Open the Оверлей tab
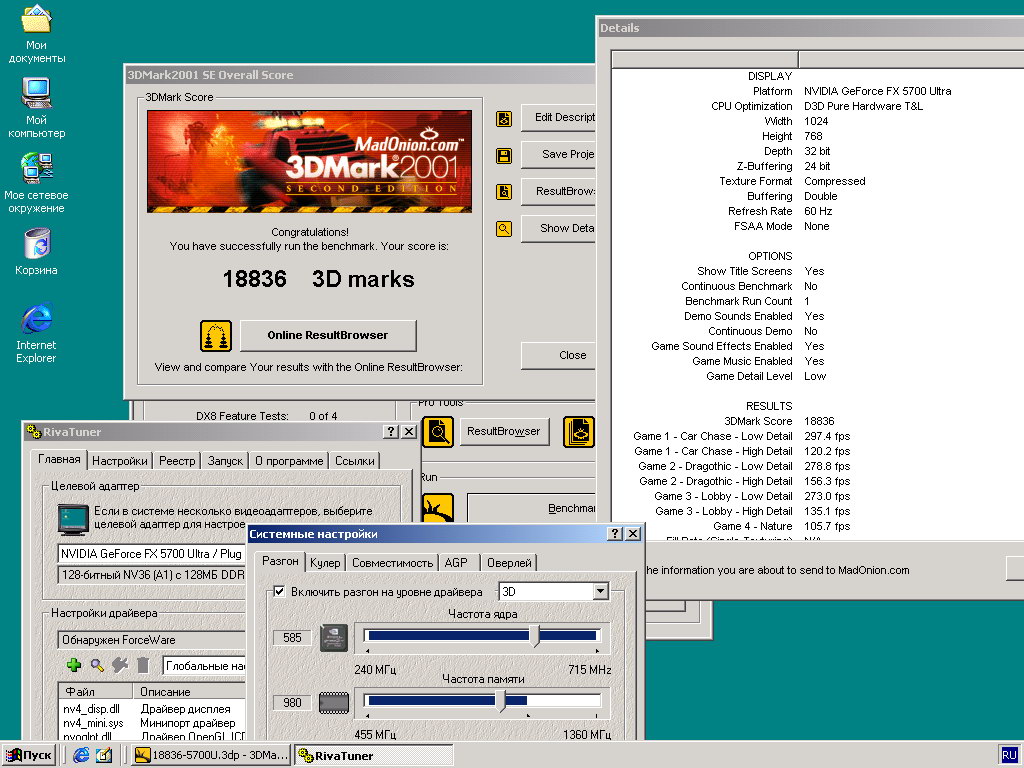The image size is (1024, 768). point(509,562)
